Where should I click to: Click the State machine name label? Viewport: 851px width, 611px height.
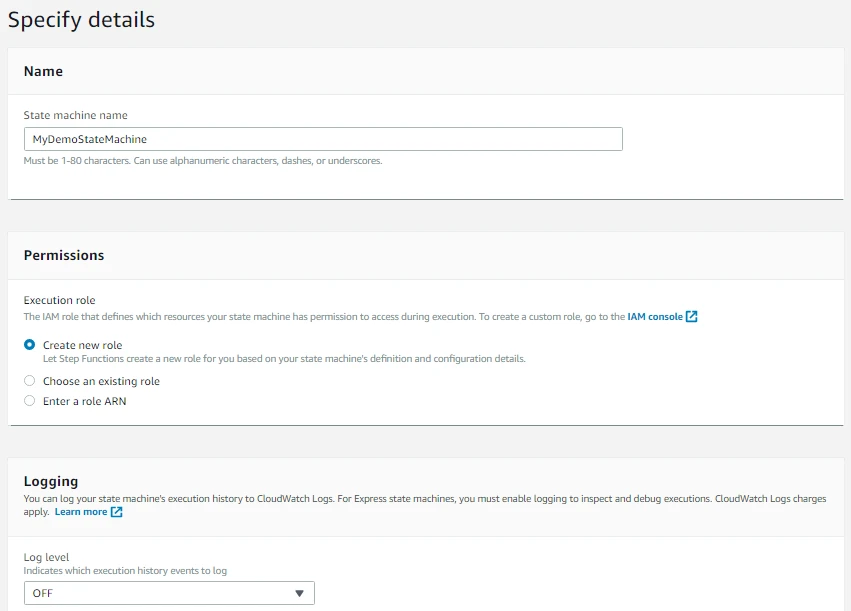click(x=75, y=115)
